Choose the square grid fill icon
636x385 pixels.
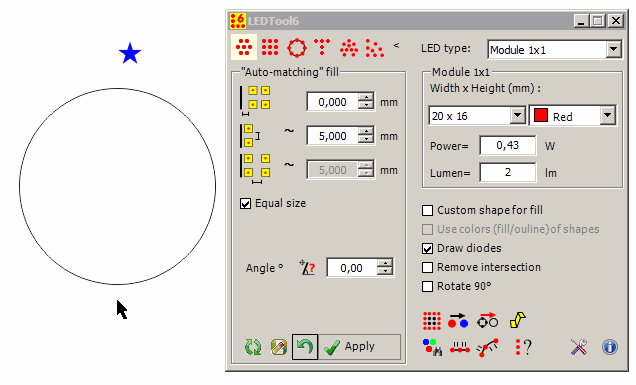point(270,47)
